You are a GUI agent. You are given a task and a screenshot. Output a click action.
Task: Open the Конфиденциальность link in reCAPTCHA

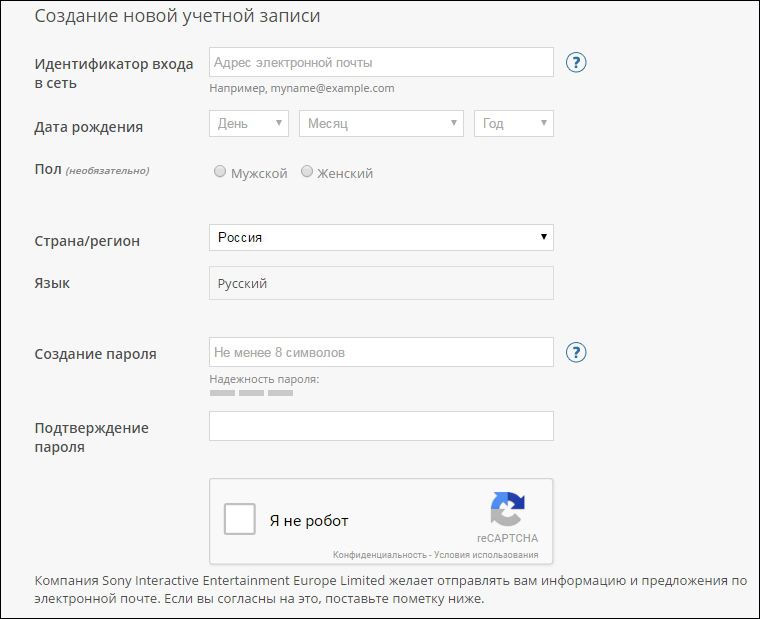click(x=379, y=555)
